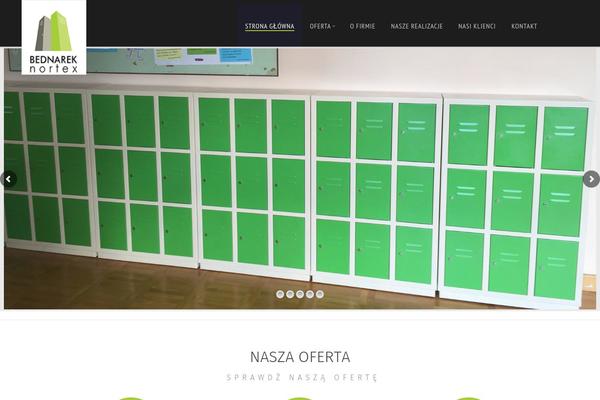Select second slider pagination dot

[x=290, y=294]
